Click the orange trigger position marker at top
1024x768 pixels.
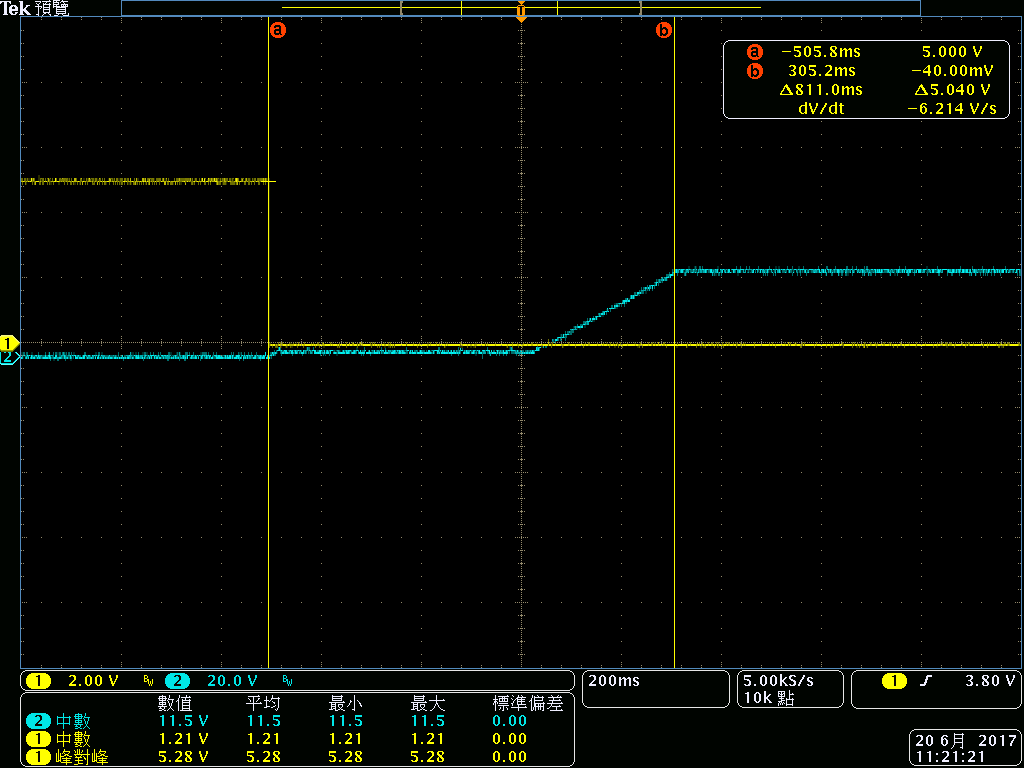pyautogui.click(x=521, y=11)
